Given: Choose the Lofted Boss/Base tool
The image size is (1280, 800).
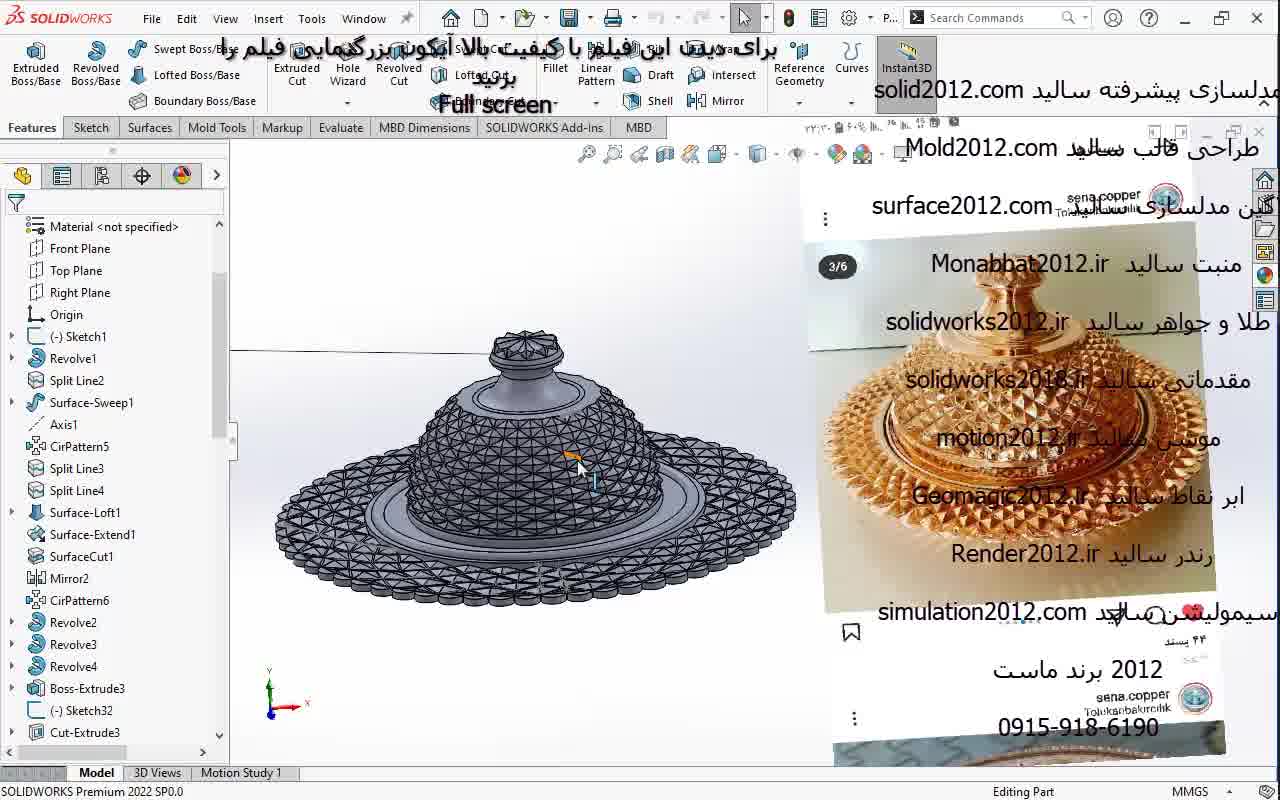Looking at the screenshot, I should (185, 75).
